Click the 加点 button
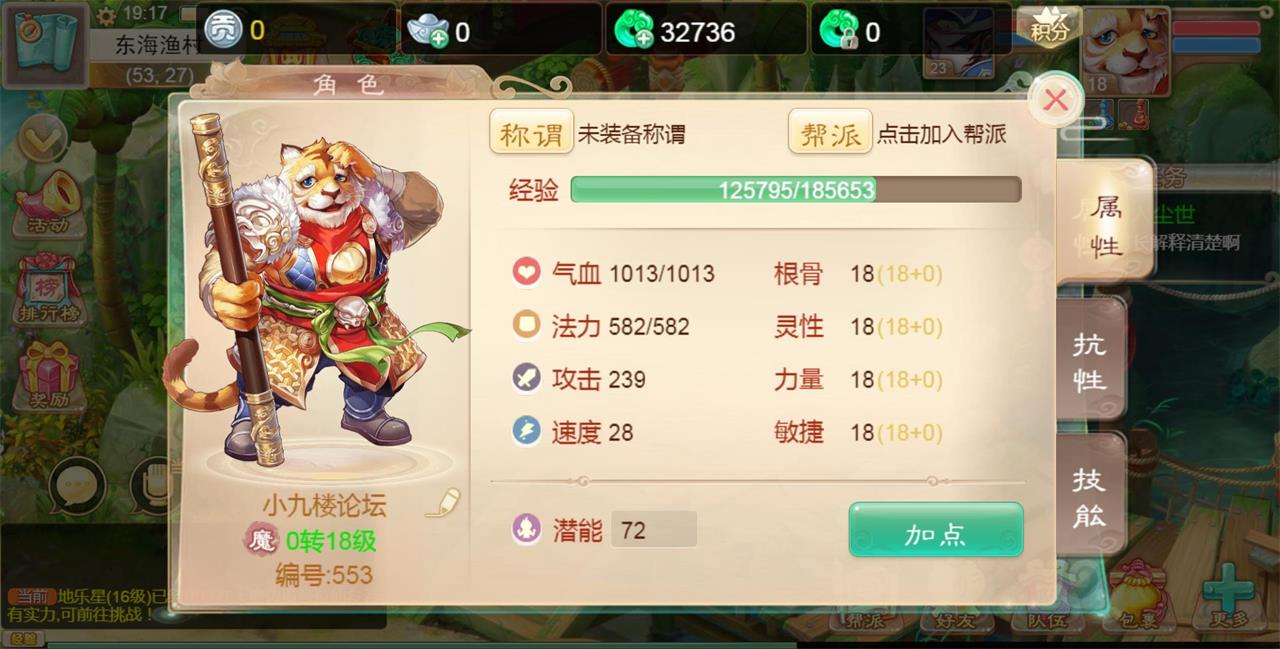Screen dimensions: 1280x649 [936, 530]
